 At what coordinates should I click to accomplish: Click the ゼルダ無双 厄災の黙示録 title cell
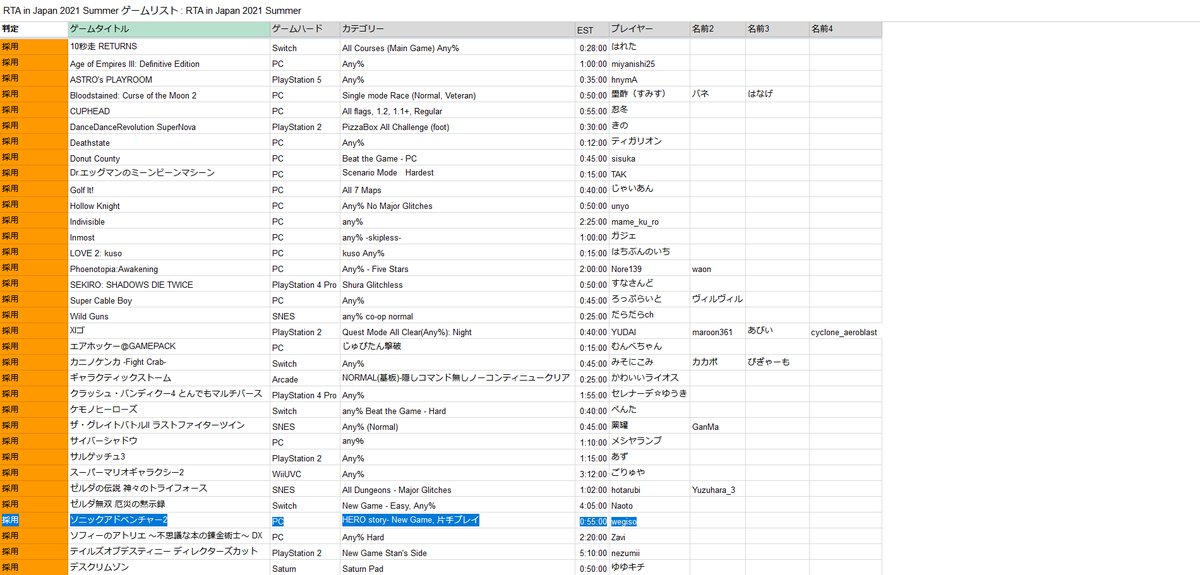point(168,505)
